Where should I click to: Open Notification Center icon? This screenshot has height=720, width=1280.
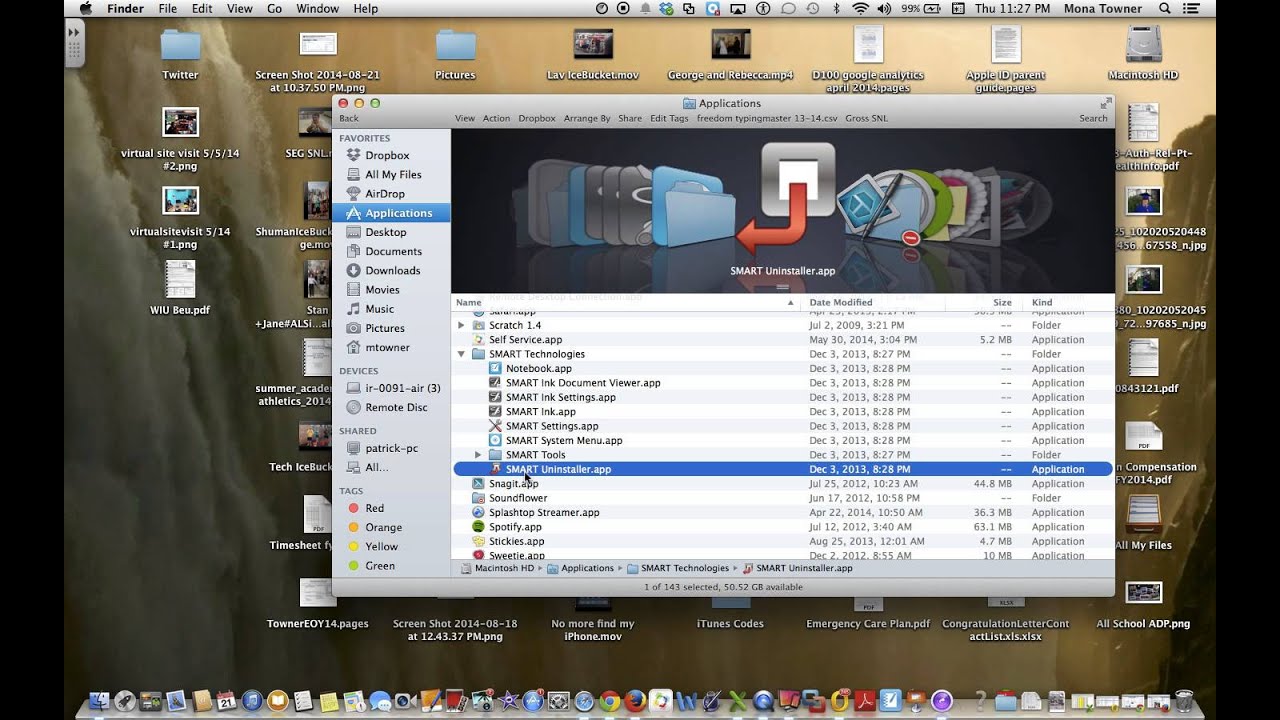(1192, 8)
